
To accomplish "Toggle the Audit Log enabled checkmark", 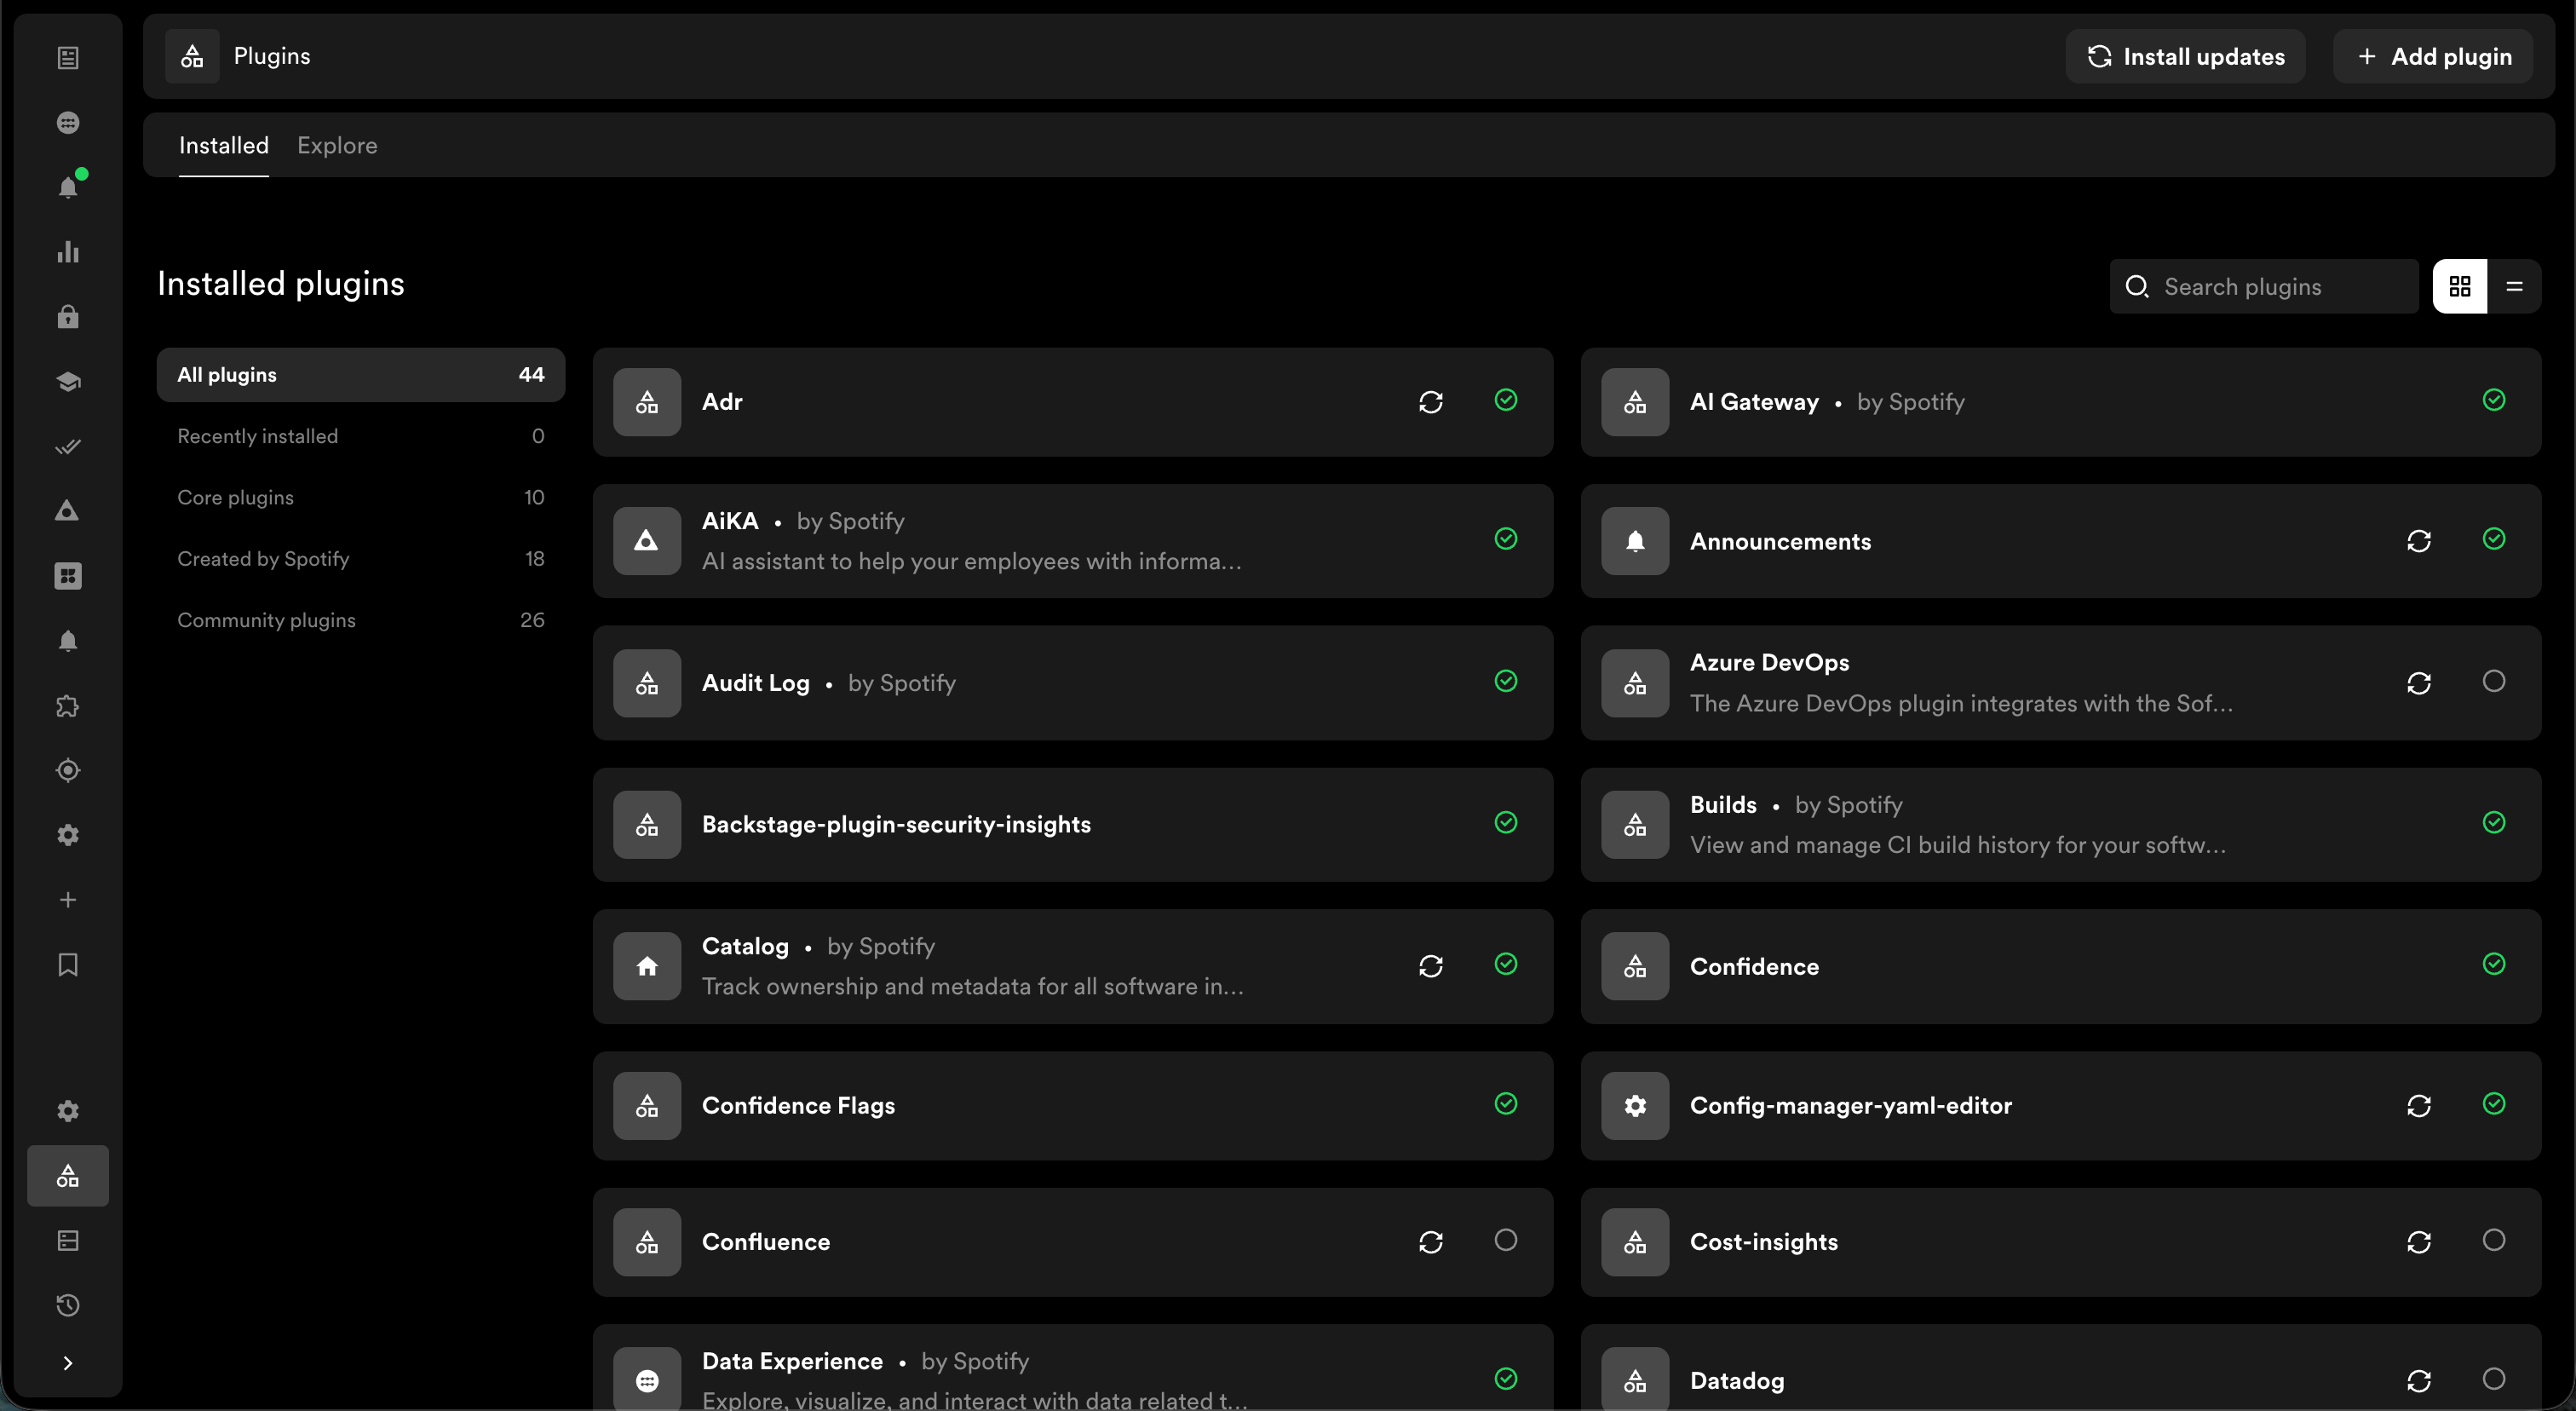I will (x=1506, y=681).
